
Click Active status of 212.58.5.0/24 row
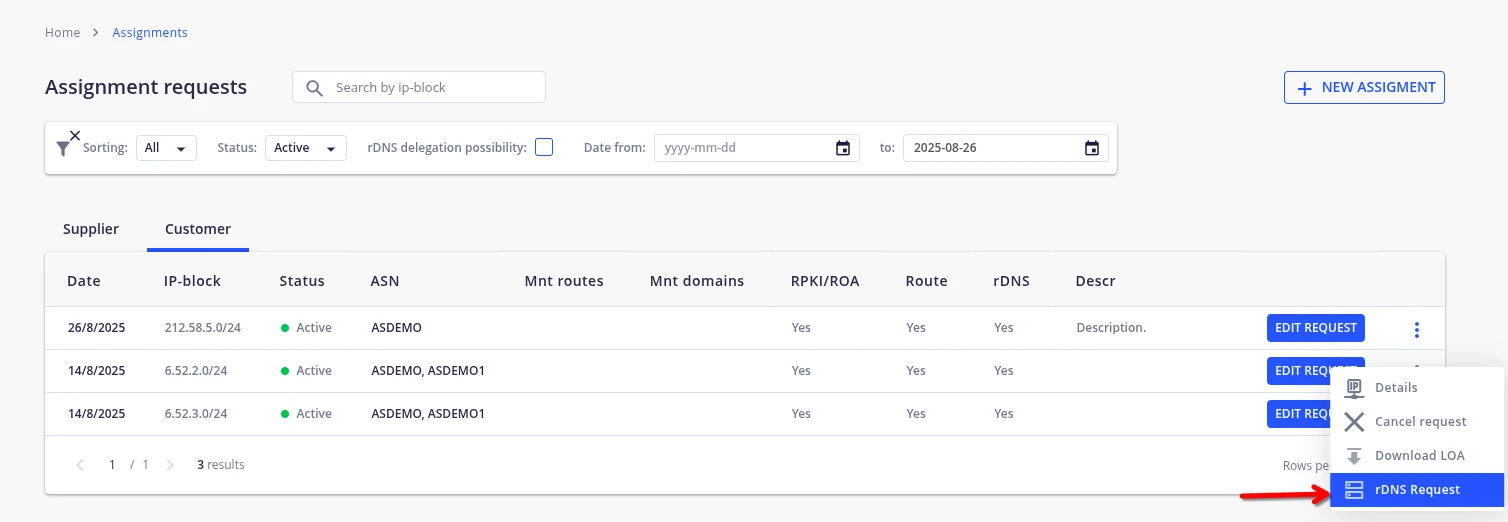point(306,328)
